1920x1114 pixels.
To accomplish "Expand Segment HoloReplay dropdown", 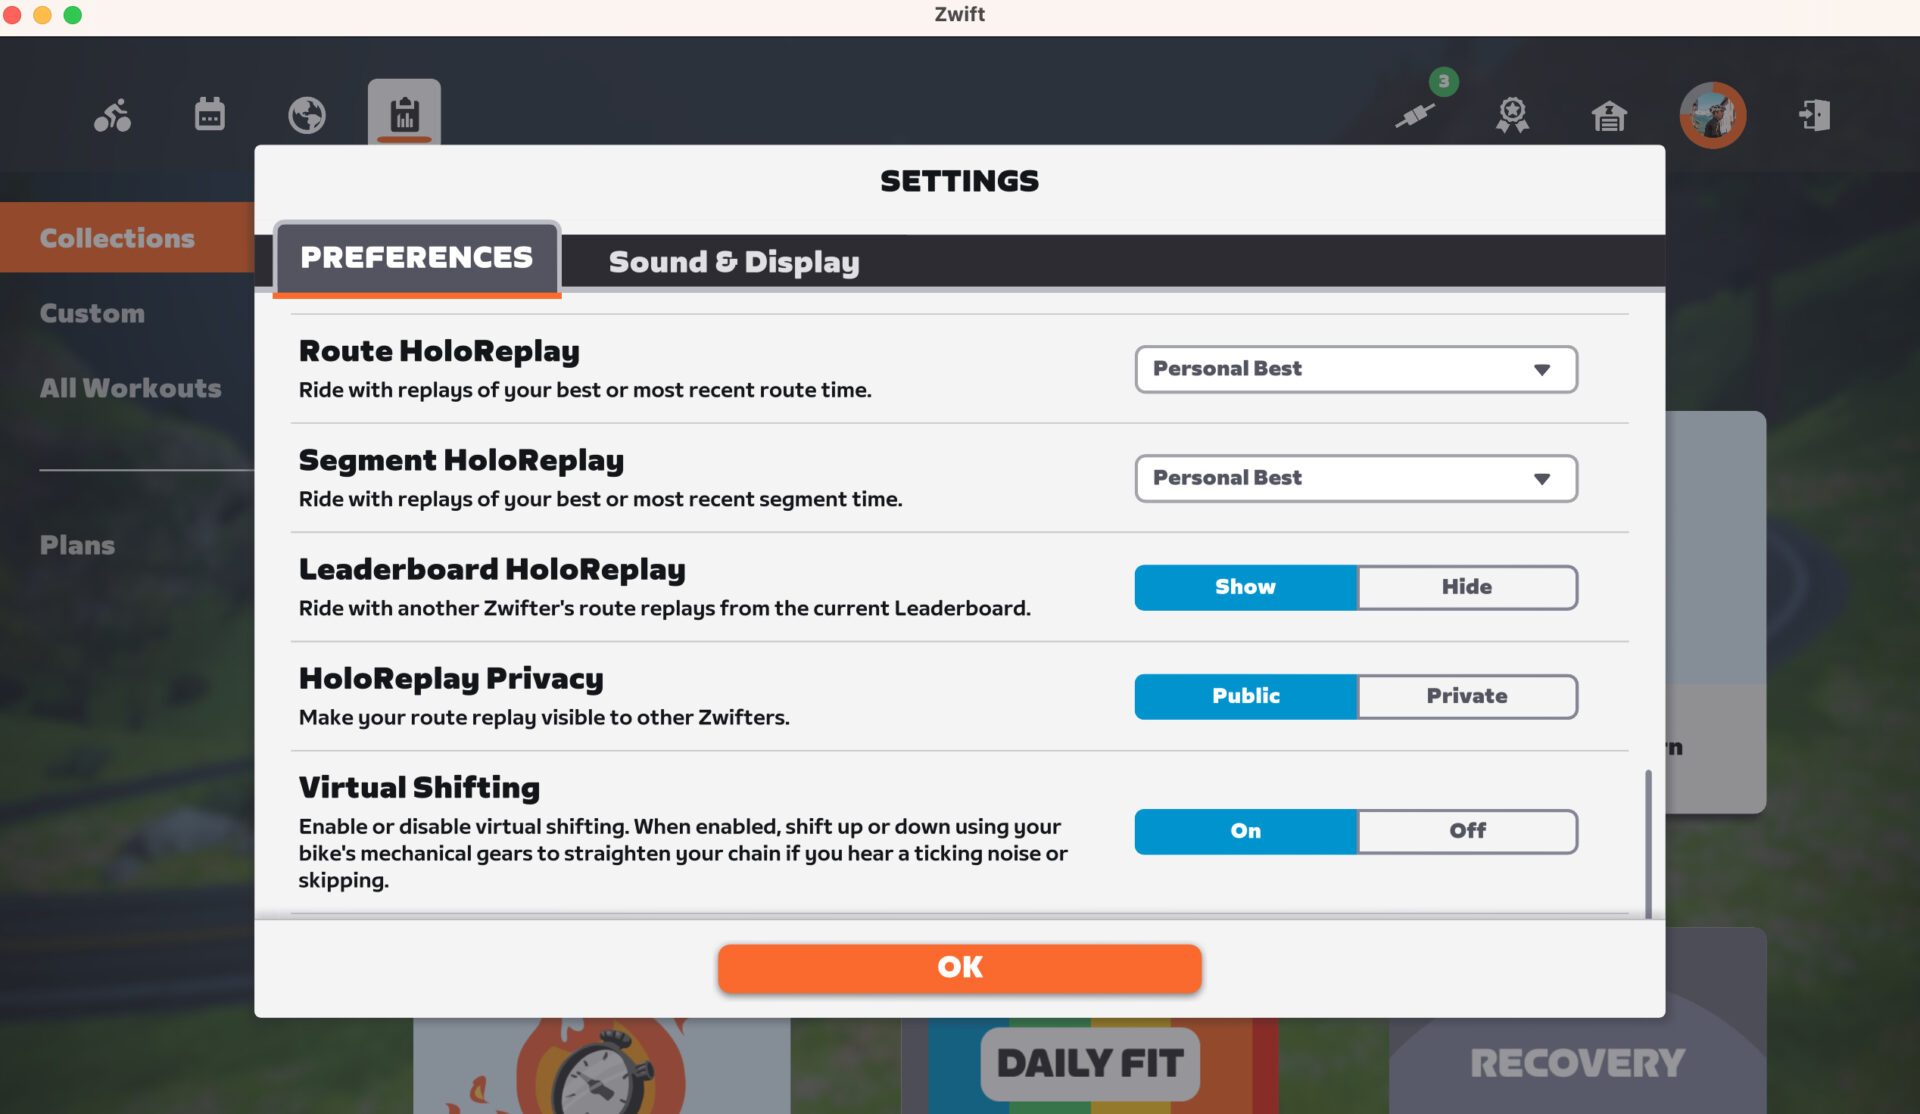I will pyautogui.click(x=1355, y=477).
